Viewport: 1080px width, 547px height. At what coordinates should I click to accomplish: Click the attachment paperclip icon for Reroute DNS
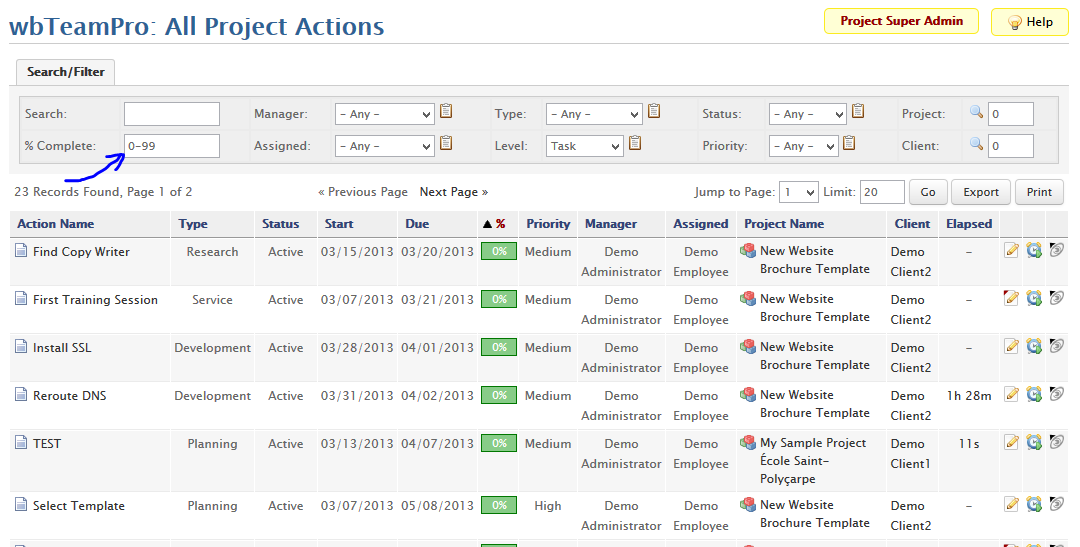pos(1056,394)
